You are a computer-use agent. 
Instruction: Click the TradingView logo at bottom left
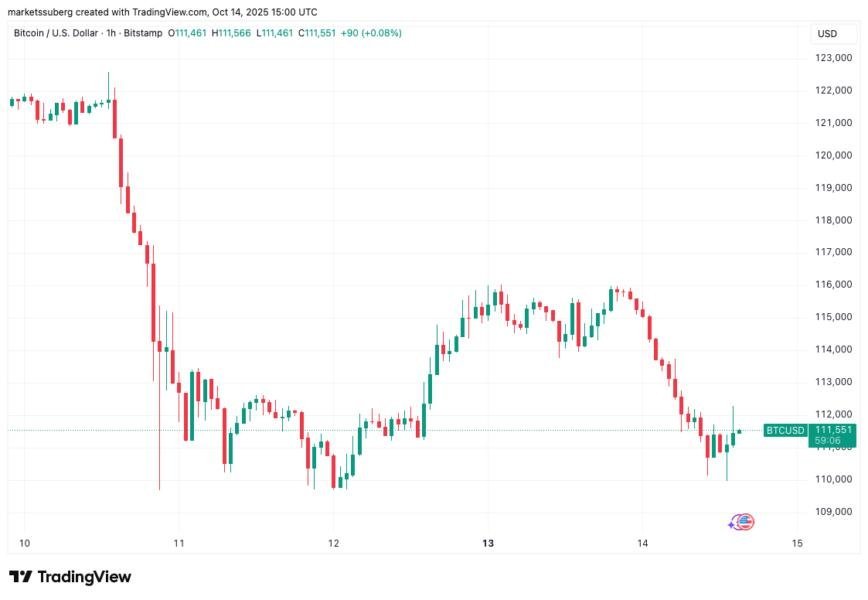tap(70, 577)
